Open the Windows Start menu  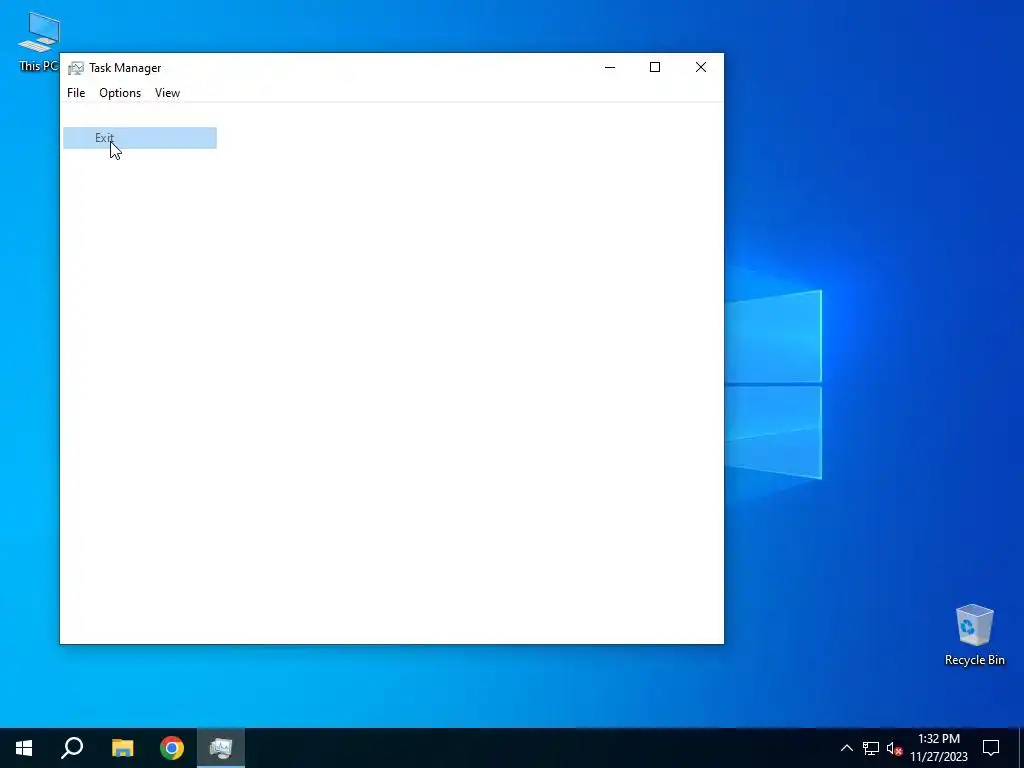tap(24, 748)
